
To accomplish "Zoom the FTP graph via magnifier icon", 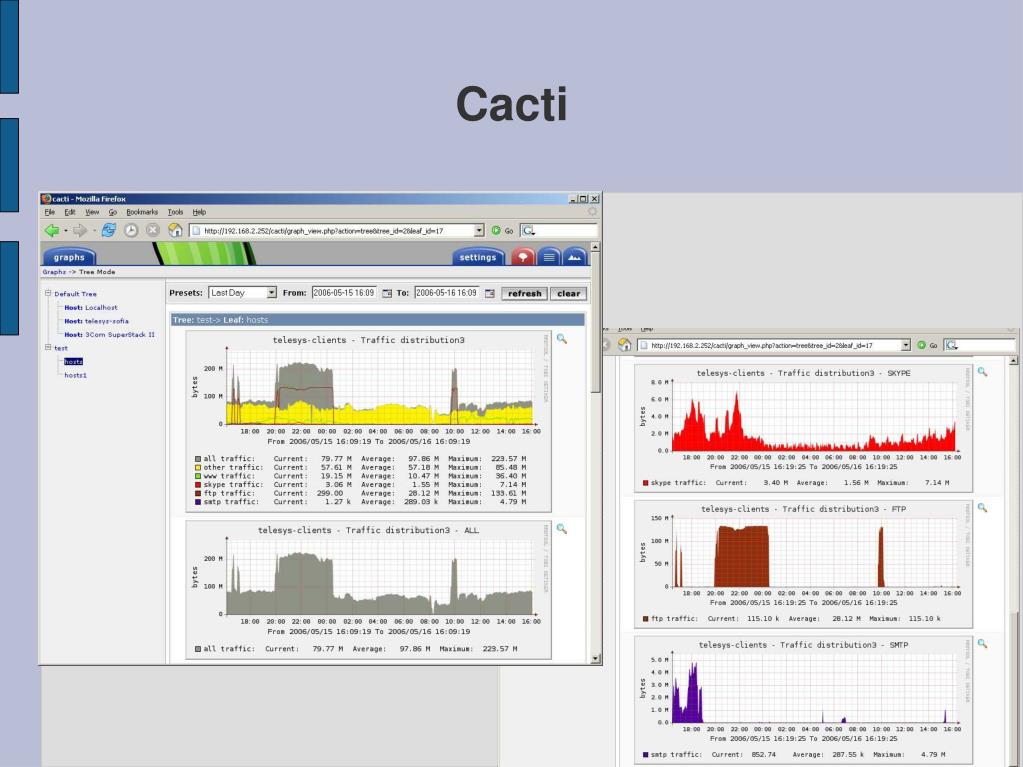I will (x=983, y=507).
